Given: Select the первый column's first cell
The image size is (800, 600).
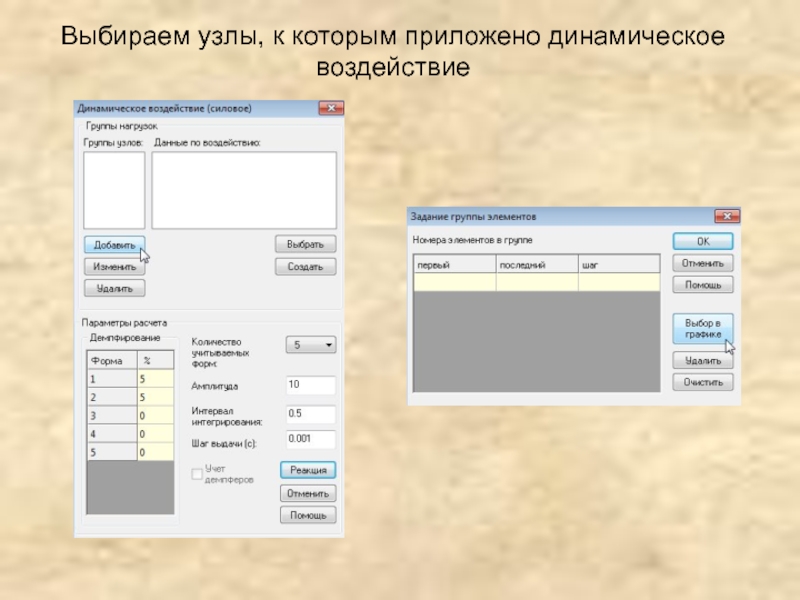Looking at the screenshot, I should click(454, 283).
